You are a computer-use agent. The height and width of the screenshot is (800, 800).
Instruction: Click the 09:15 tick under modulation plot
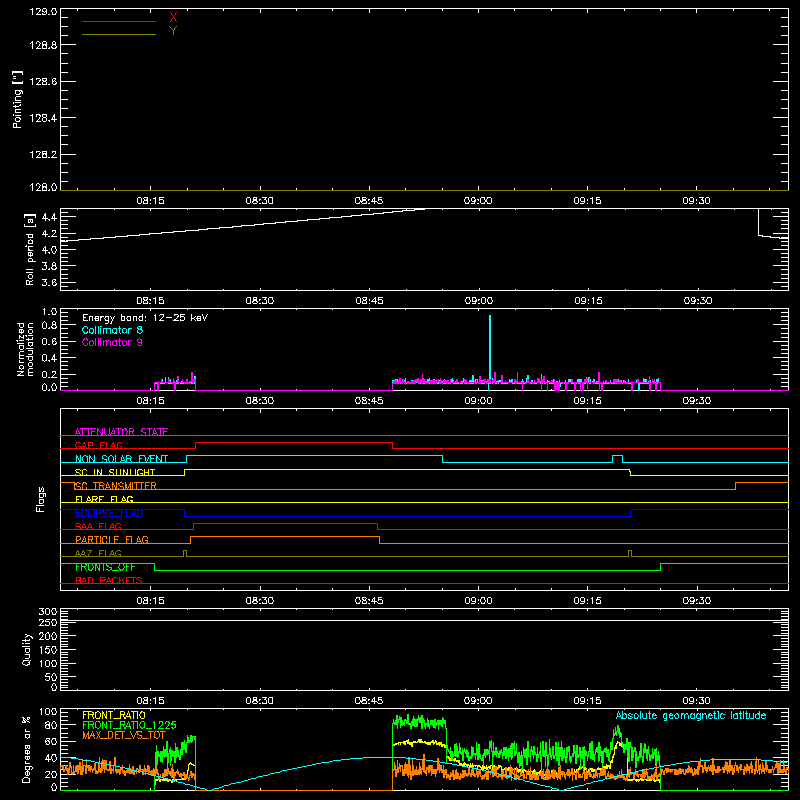click(587, 401)
